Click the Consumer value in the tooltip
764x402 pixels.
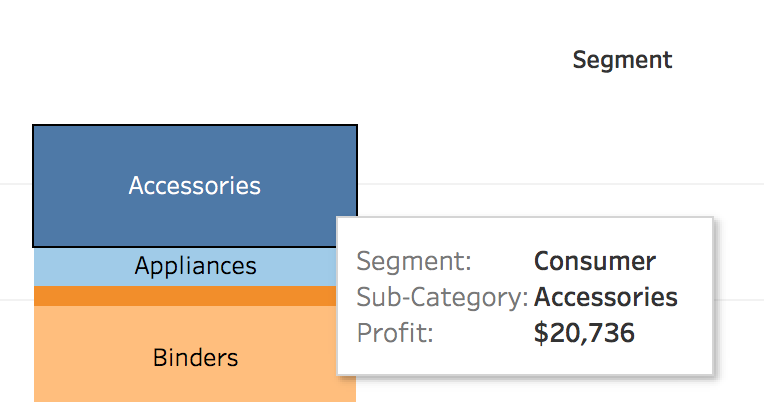tap(595, 261)
